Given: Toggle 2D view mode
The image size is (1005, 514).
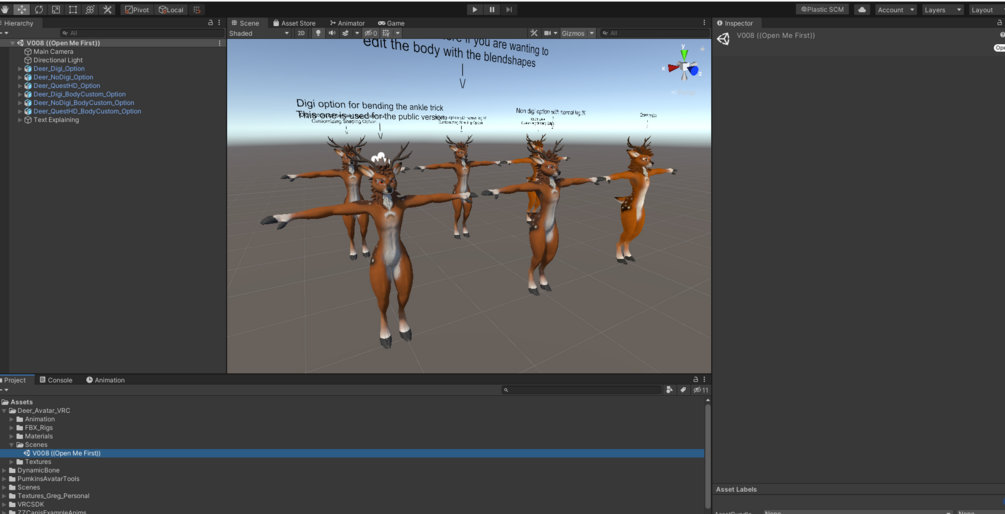Looking at the screenshot, I should (301, 33).
